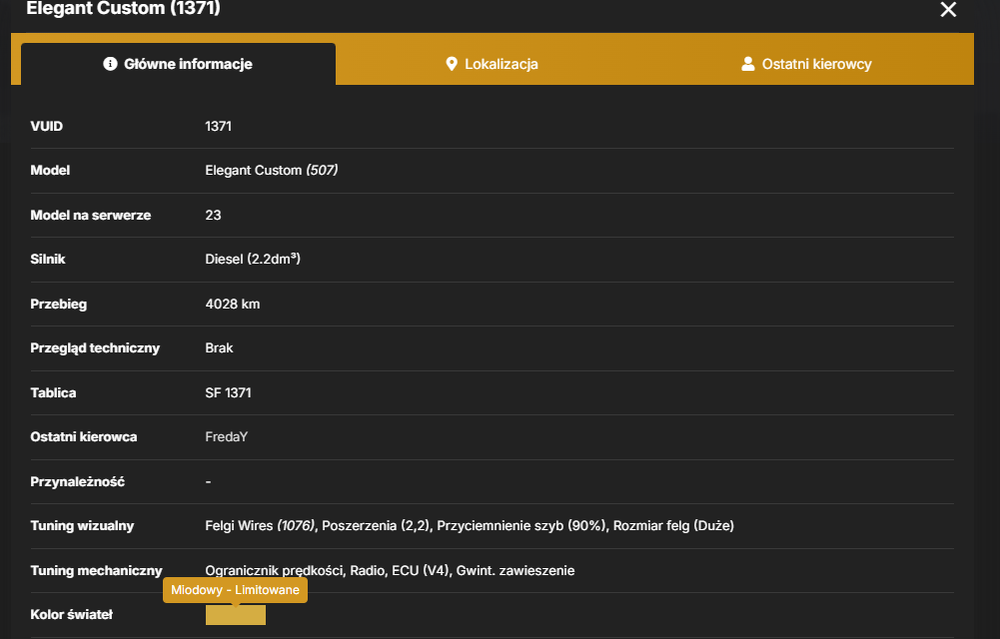Click the dialog title Elegant Custom (1371)
This screenshot has width=1000, height=639.
pos(123,8)
